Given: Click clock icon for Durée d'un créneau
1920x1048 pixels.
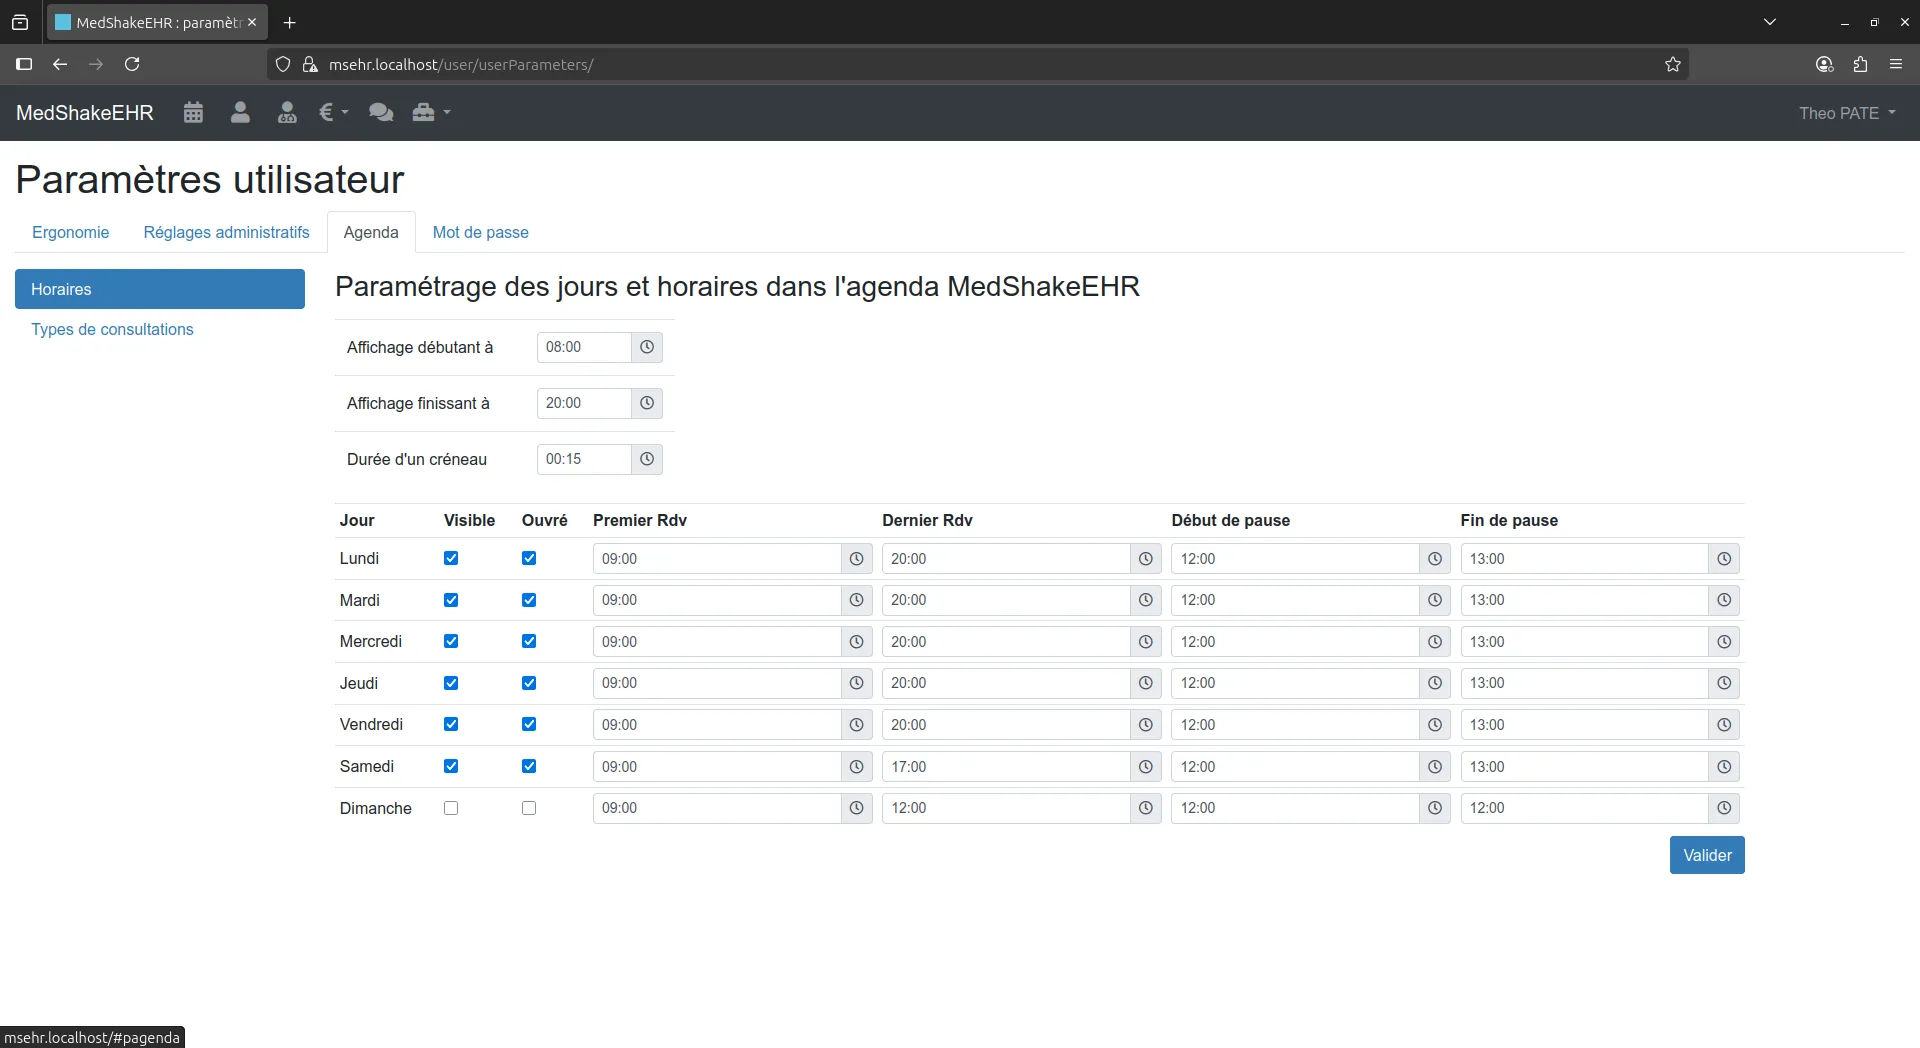Looking at the screenshot, I should (x=647, y=459).
